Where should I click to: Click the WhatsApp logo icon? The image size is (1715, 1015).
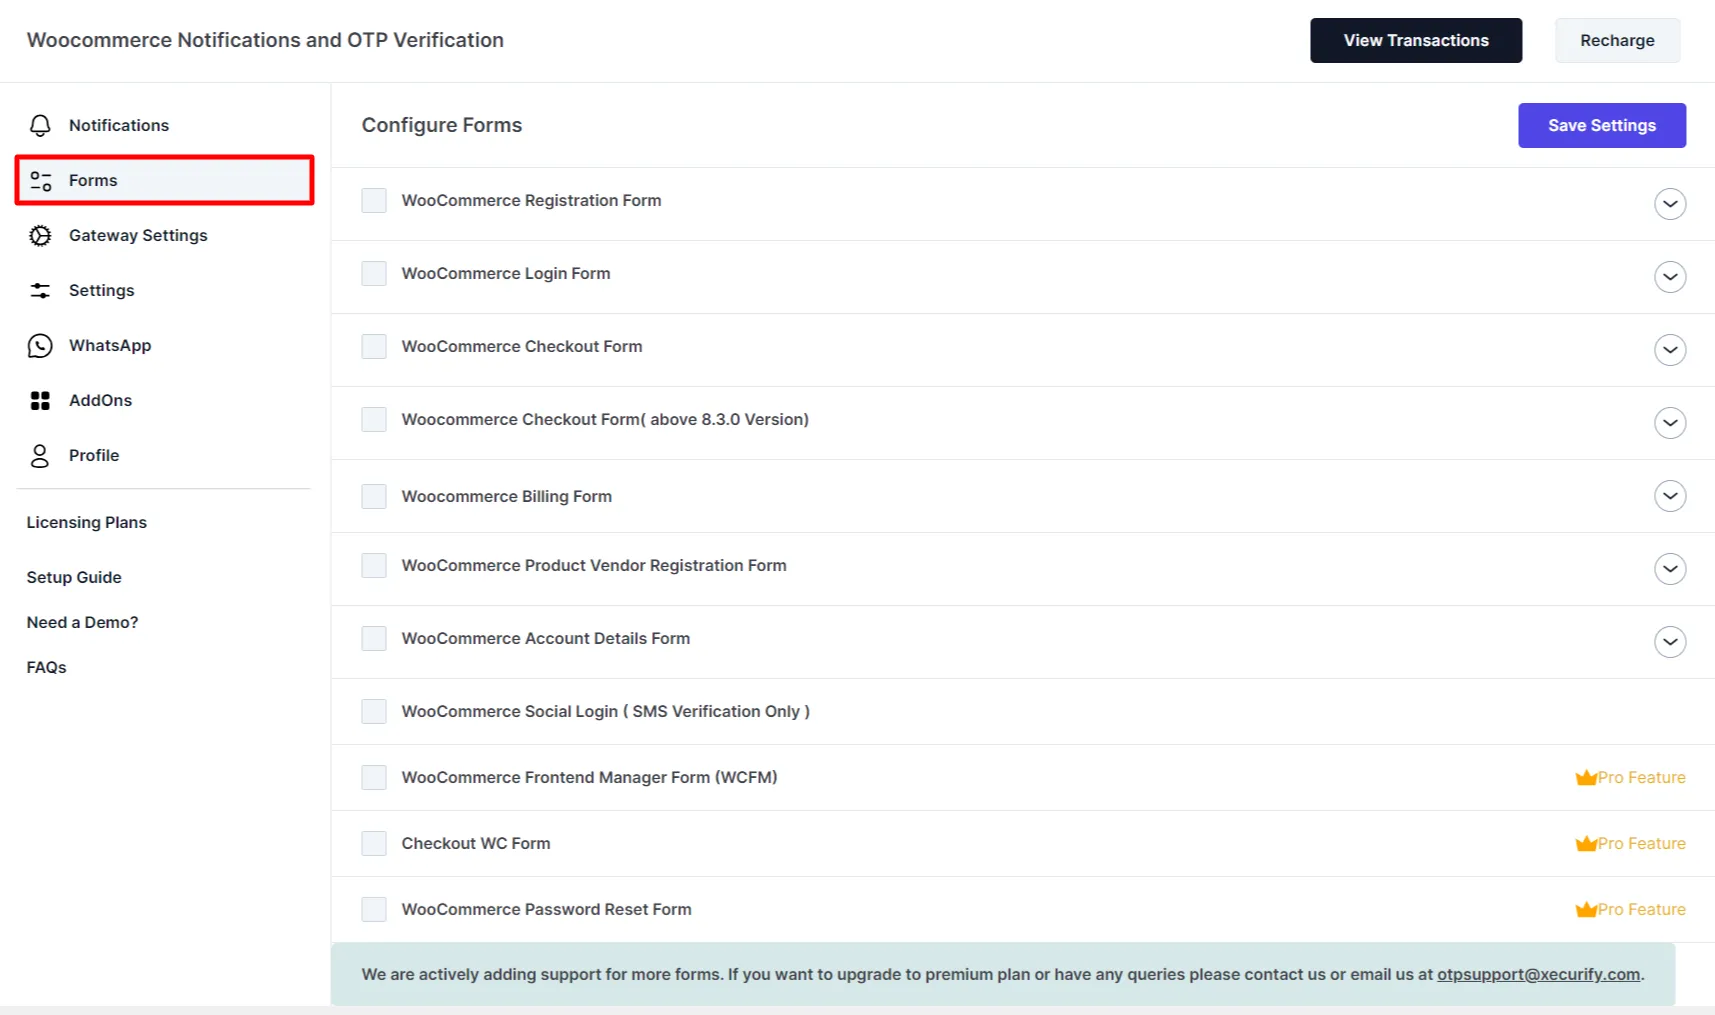40,345
